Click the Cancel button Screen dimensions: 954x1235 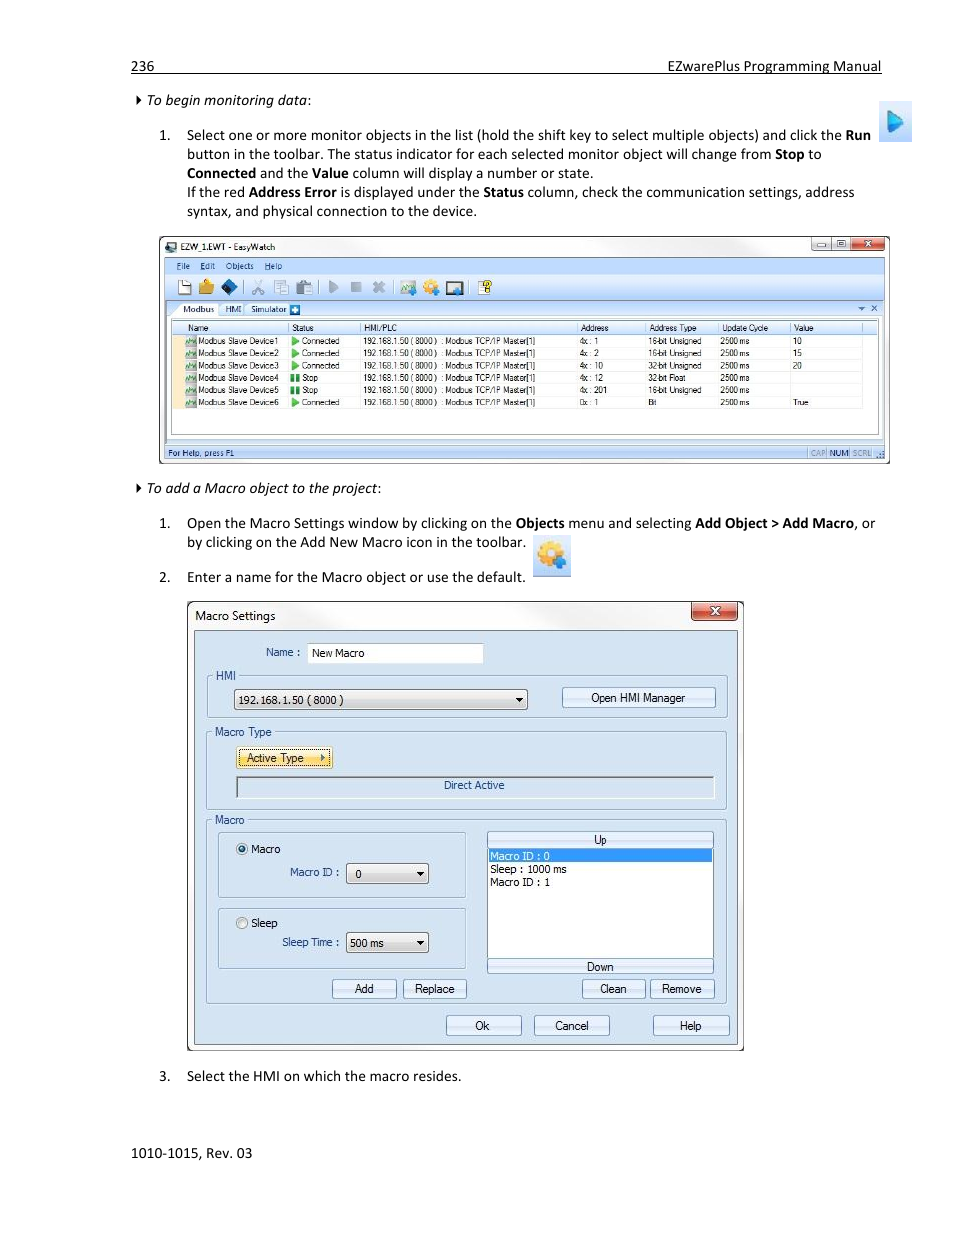(x=572, y=1026)
